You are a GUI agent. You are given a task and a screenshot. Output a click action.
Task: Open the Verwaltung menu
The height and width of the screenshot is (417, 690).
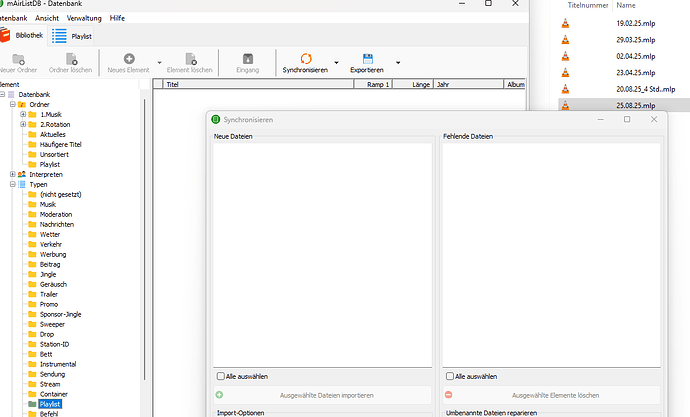84,18
